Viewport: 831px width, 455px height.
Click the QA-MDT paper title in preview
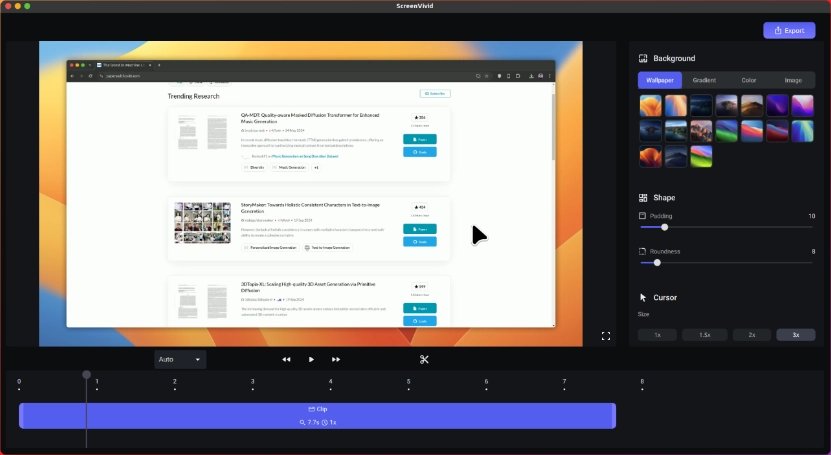click(x=310, y=118)
